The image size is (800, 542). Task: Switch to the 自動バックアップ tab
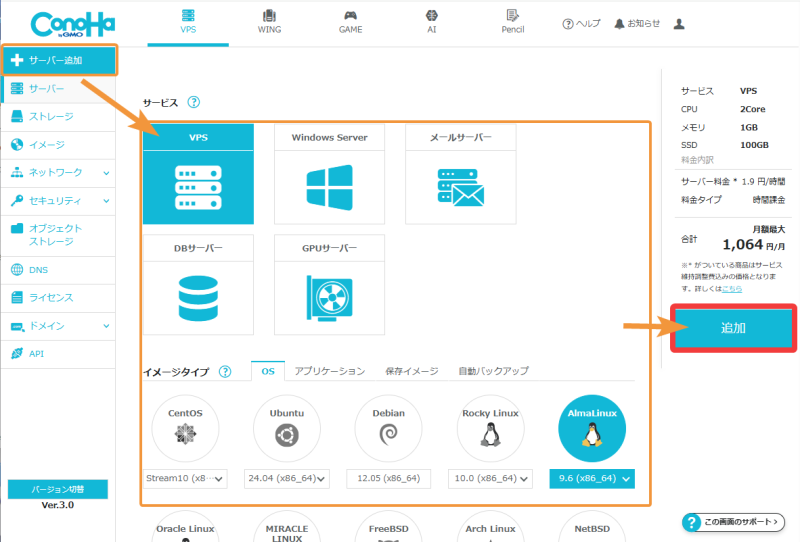(493, 371)
